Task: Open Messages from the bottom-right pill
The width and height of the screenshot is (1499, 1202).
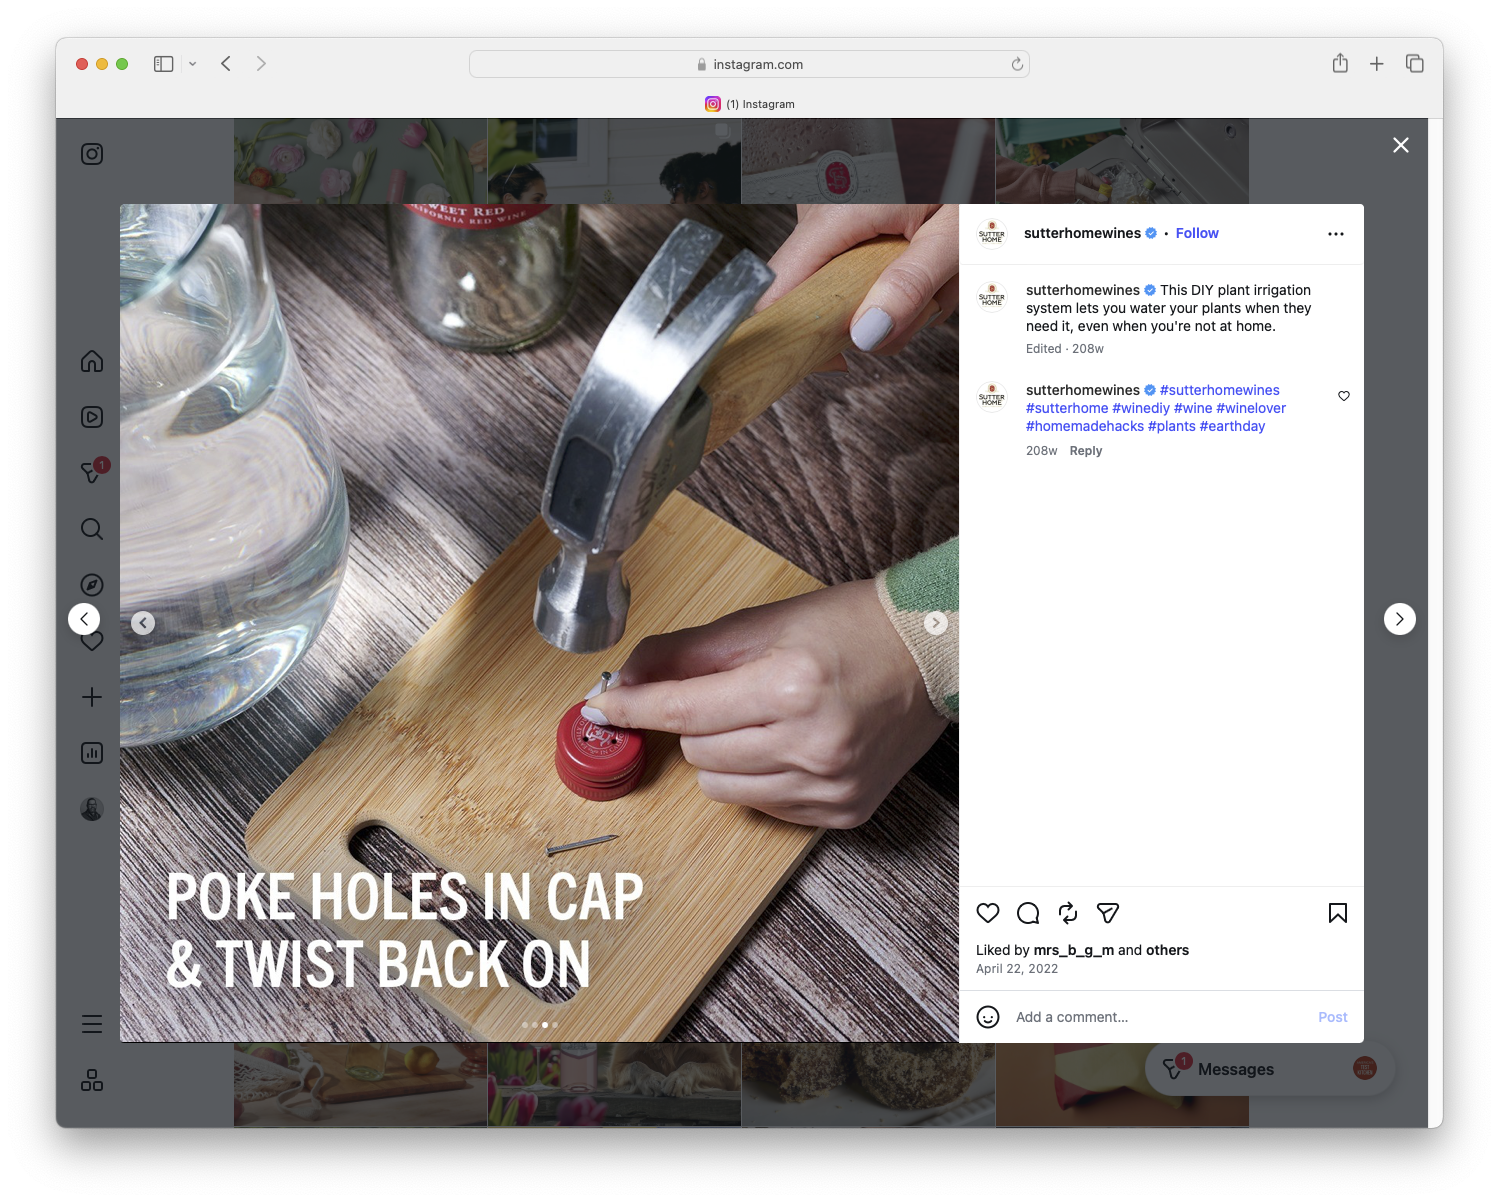Action: (x=1237, y=1068)
